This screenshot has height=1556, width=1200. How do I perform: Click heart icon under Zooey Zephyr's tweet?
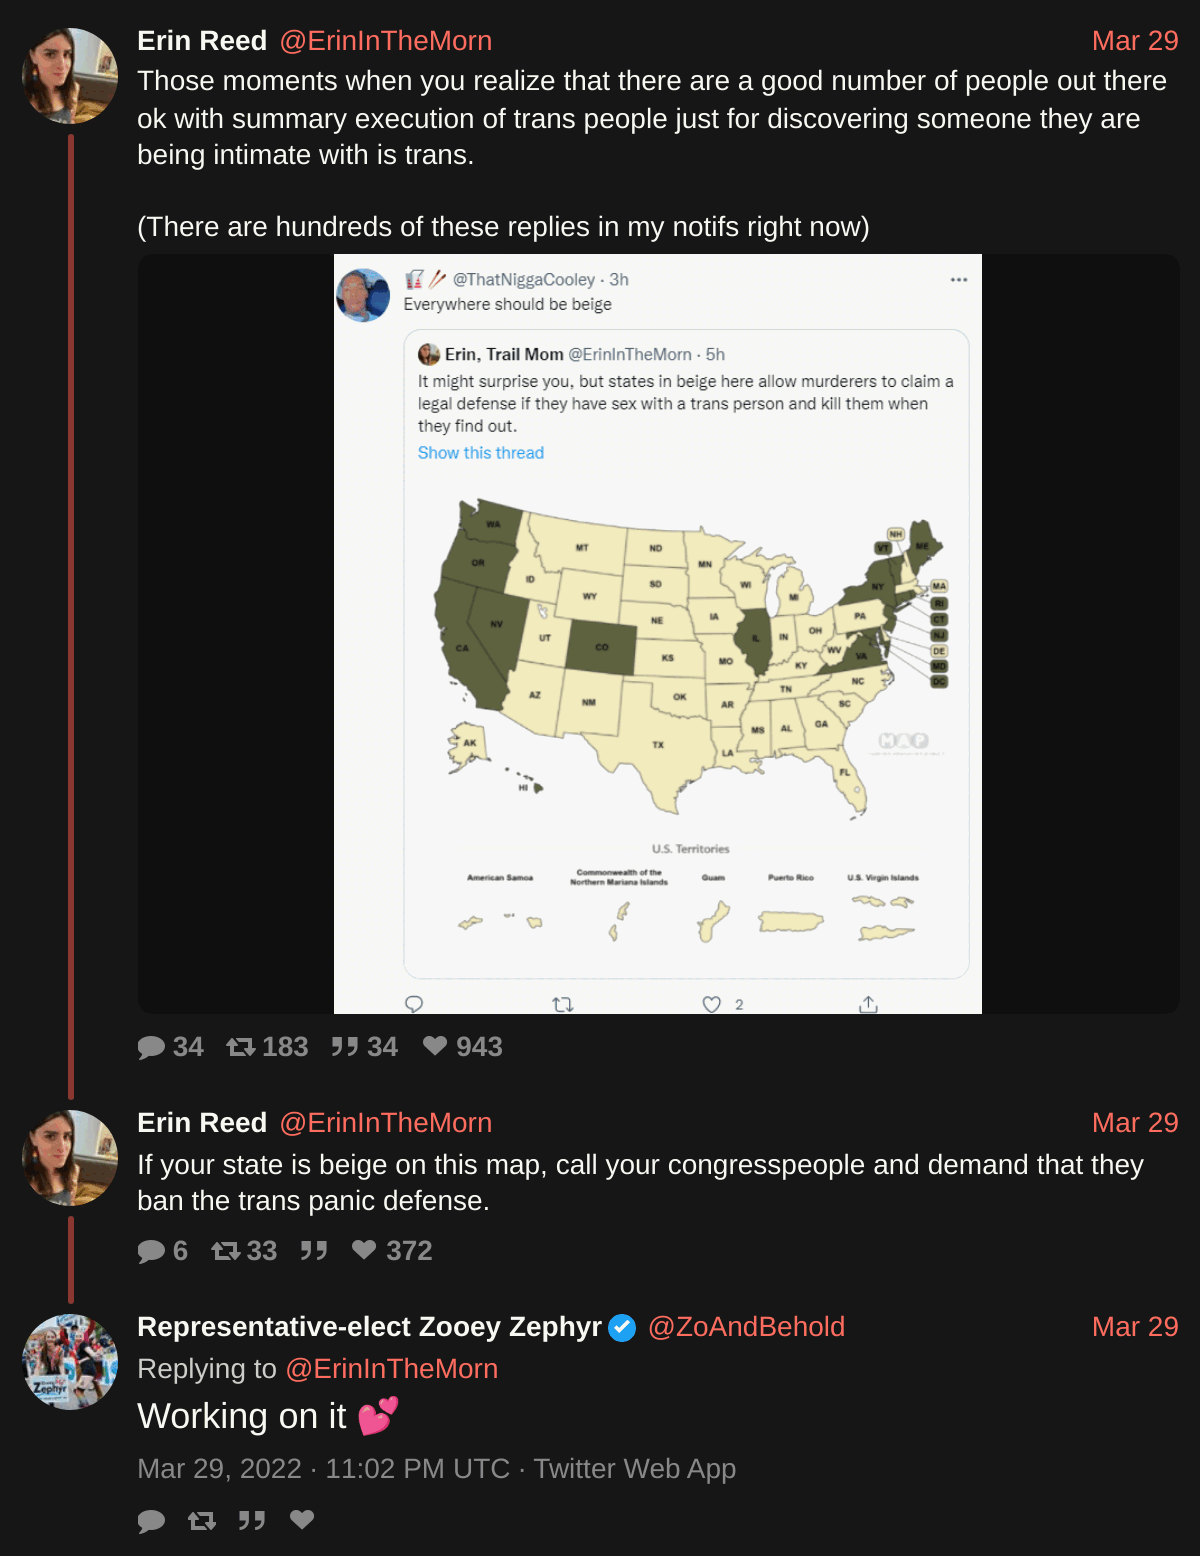point(302,1520)
